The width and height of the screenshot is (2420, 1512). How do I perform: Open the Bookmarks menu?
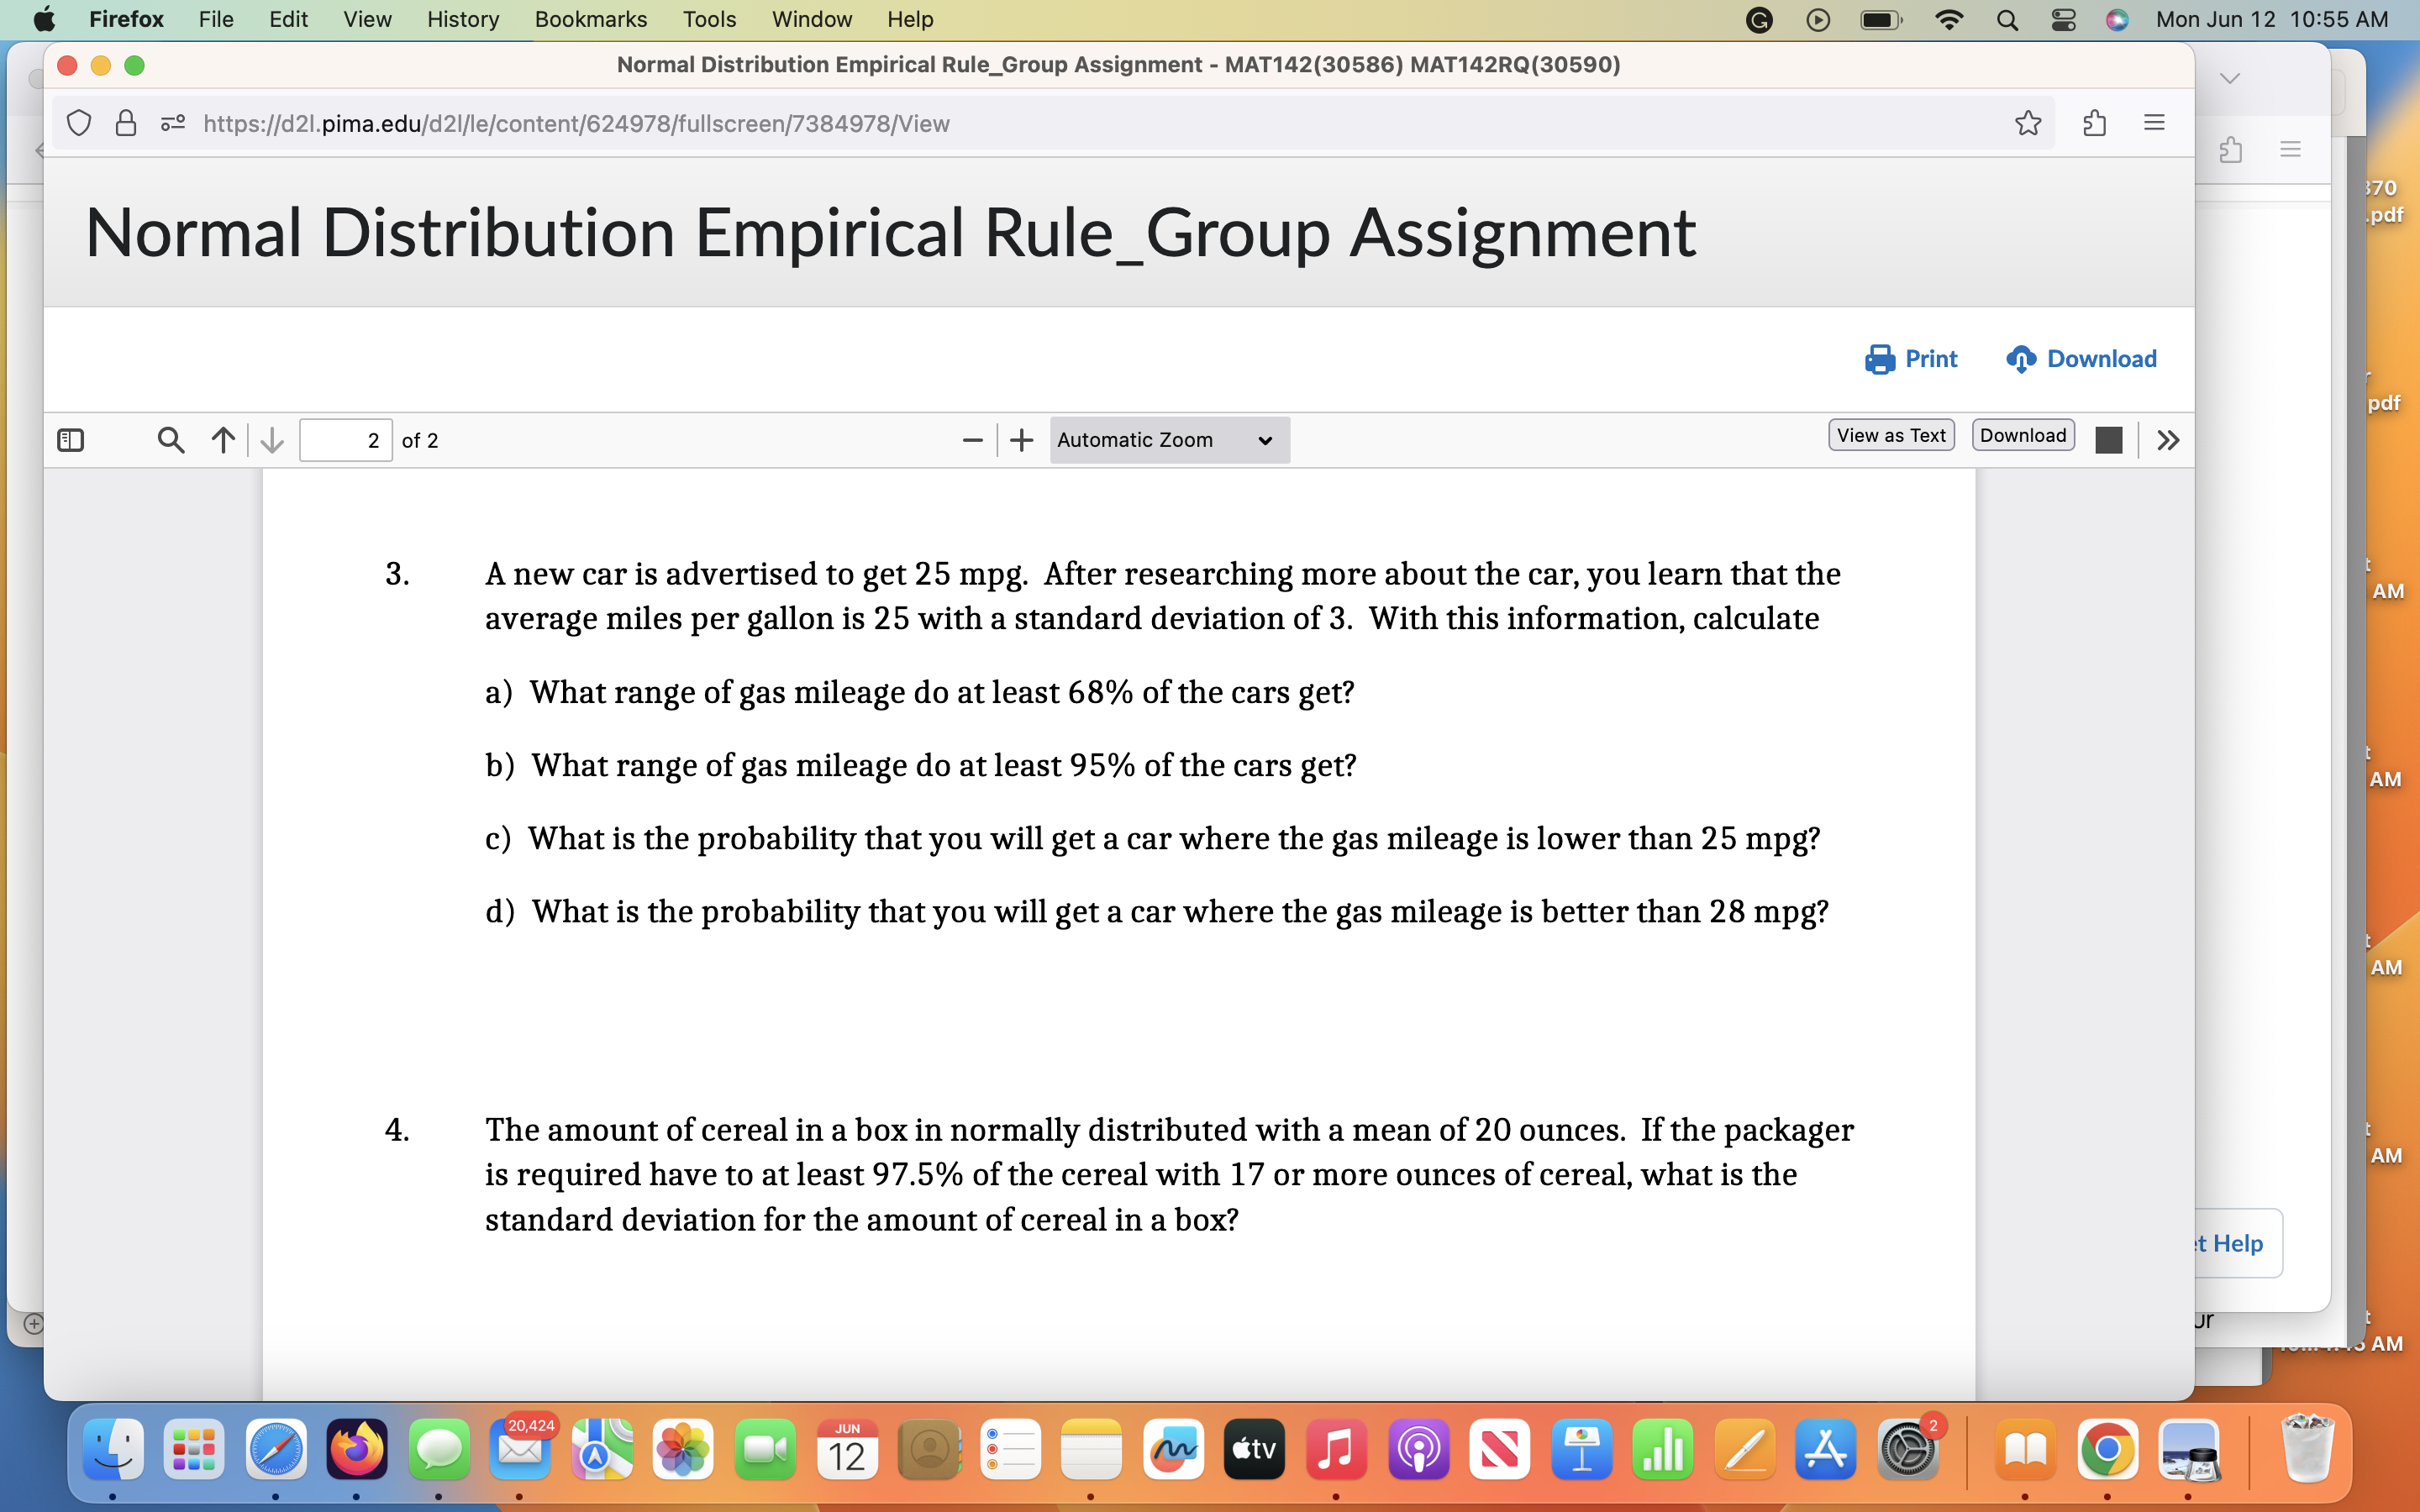click(x=590, y=19)
